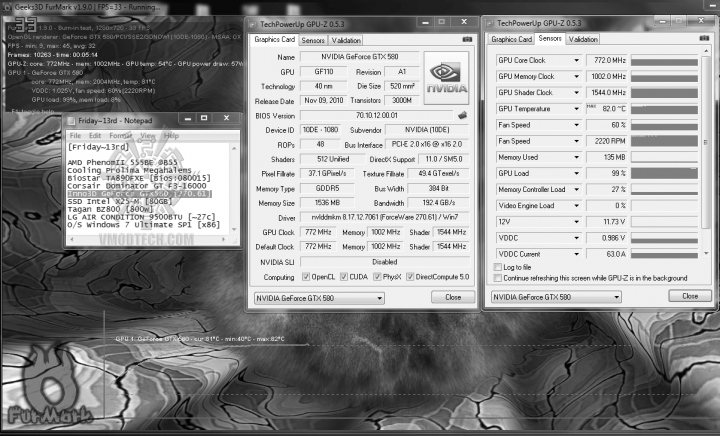The image size is (720, 436).
Task: Open the VDDC Current sensor dropdown
Action: [576, 254]
